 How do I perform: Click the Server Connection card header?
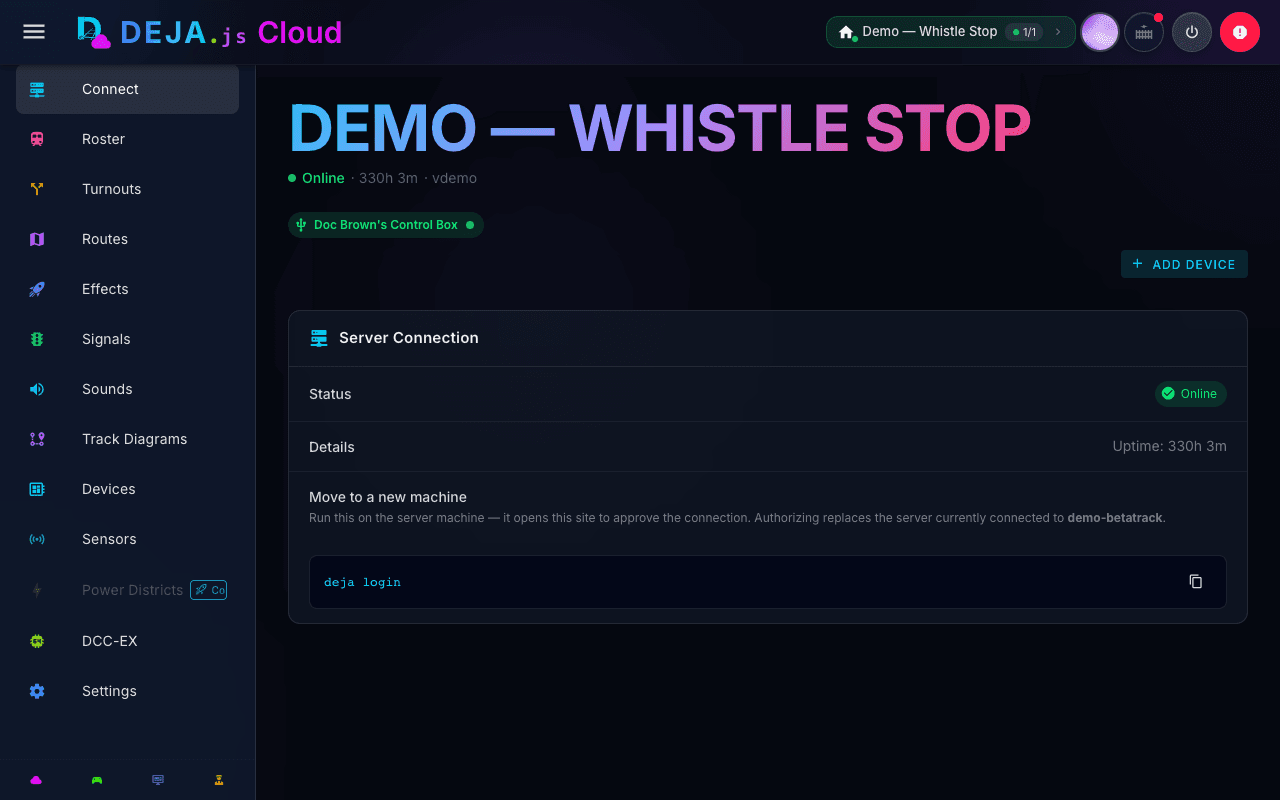tap(768, 338)
